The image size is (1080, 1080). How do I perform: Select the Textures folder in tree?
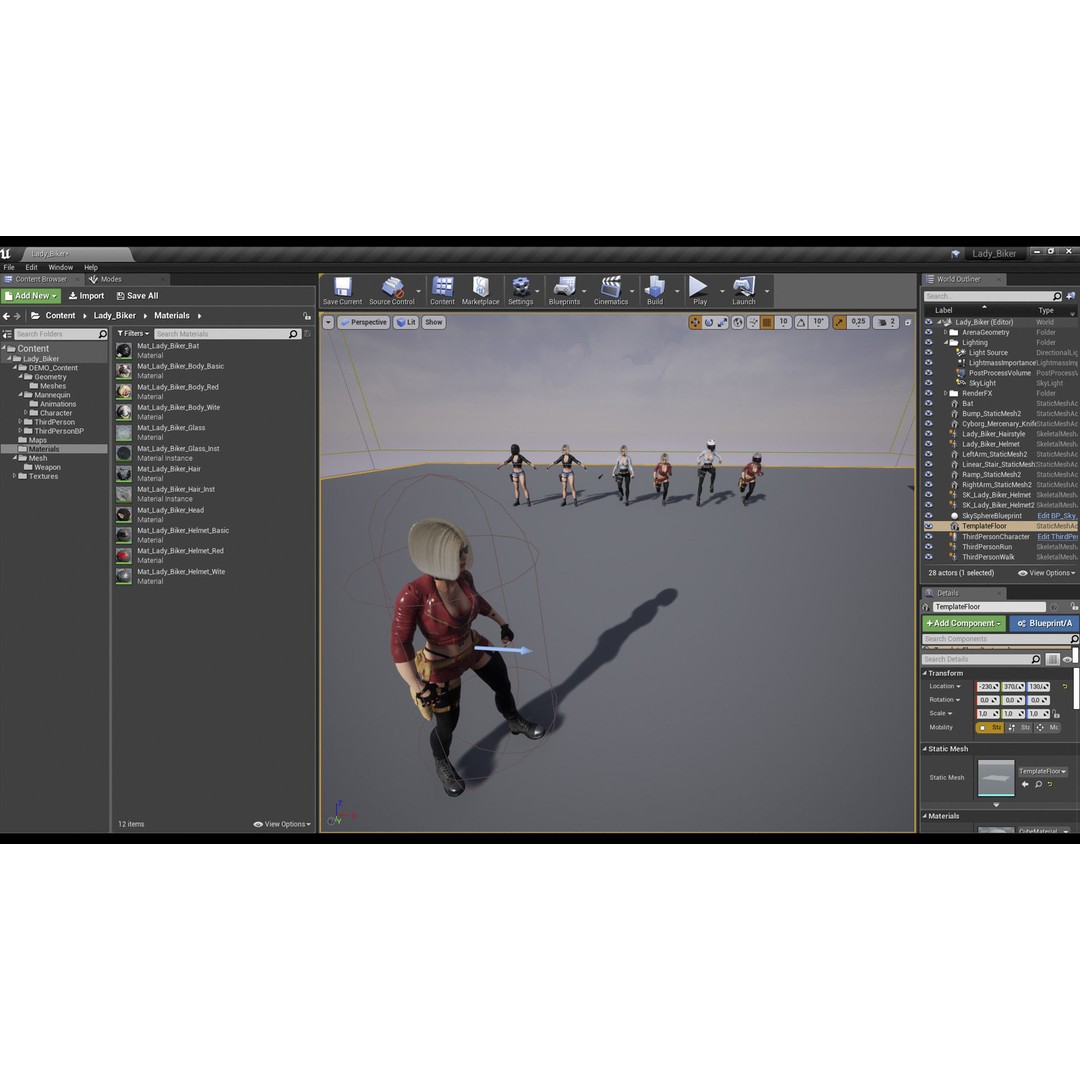pyautogui.click(x=43, y=476)
